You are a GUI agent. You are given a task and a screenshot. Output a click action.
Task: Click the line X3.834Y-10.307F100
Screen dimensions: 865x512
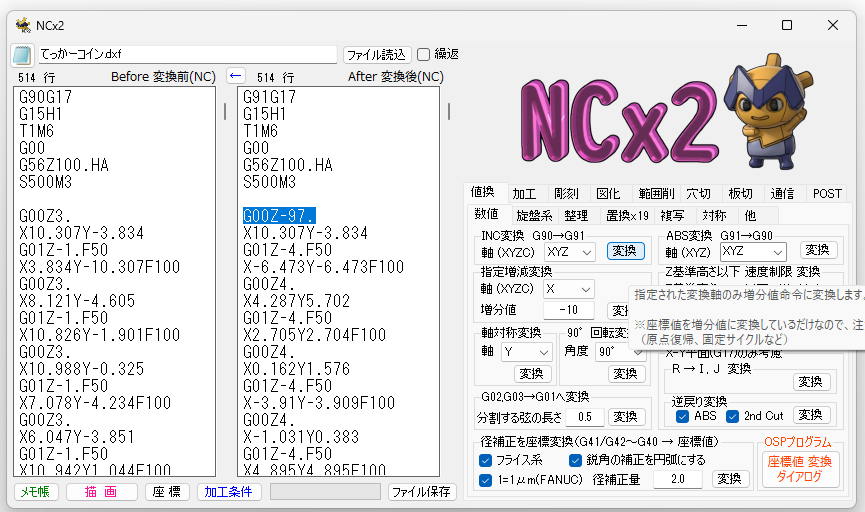tap(100, 267)
